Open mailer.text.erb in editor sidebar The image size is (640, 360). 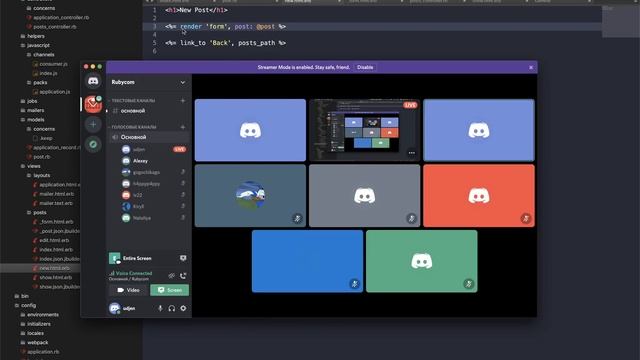click(56, 203)
